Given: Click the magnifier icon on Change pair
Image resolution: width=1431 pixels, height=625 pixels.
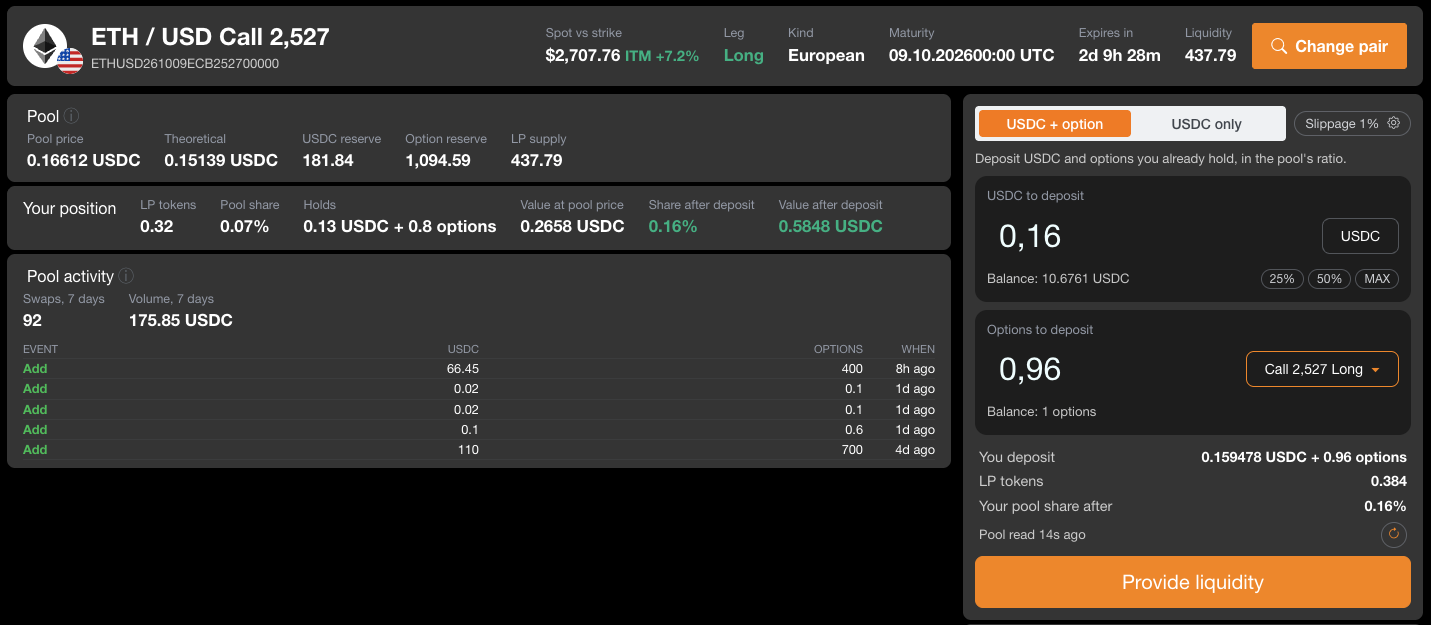Looking at the screenshot, I should point(1279,46).
